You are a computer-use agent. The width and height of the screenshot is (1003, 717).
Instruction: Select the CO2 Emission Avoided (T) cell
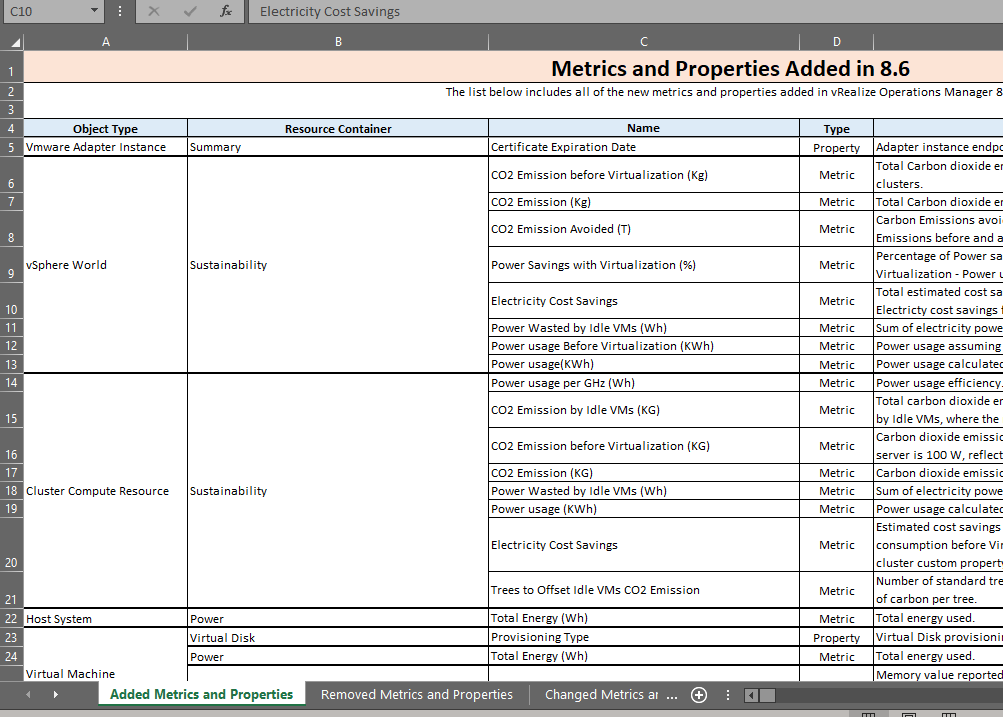(x=644, y=229)
